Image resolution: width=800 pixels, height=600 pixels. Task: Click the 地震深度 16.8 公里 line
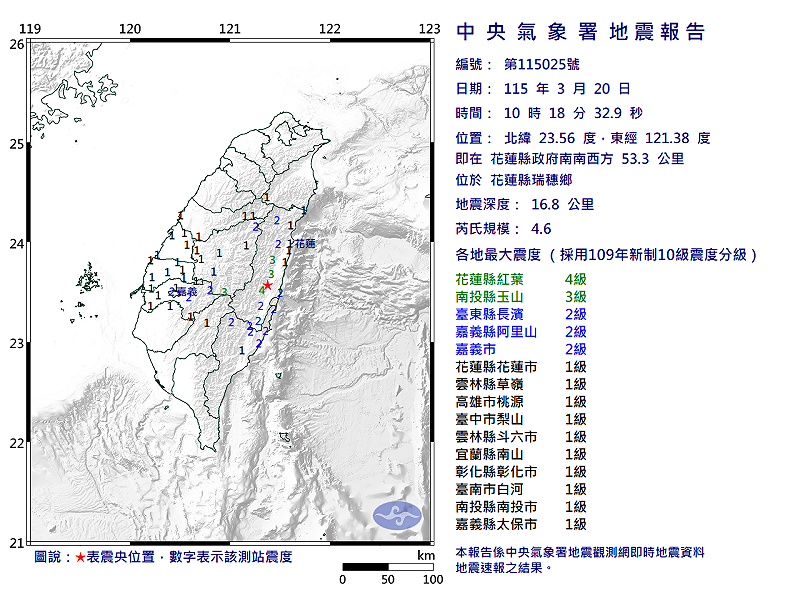pyautogui.click(x=524, y=205)
